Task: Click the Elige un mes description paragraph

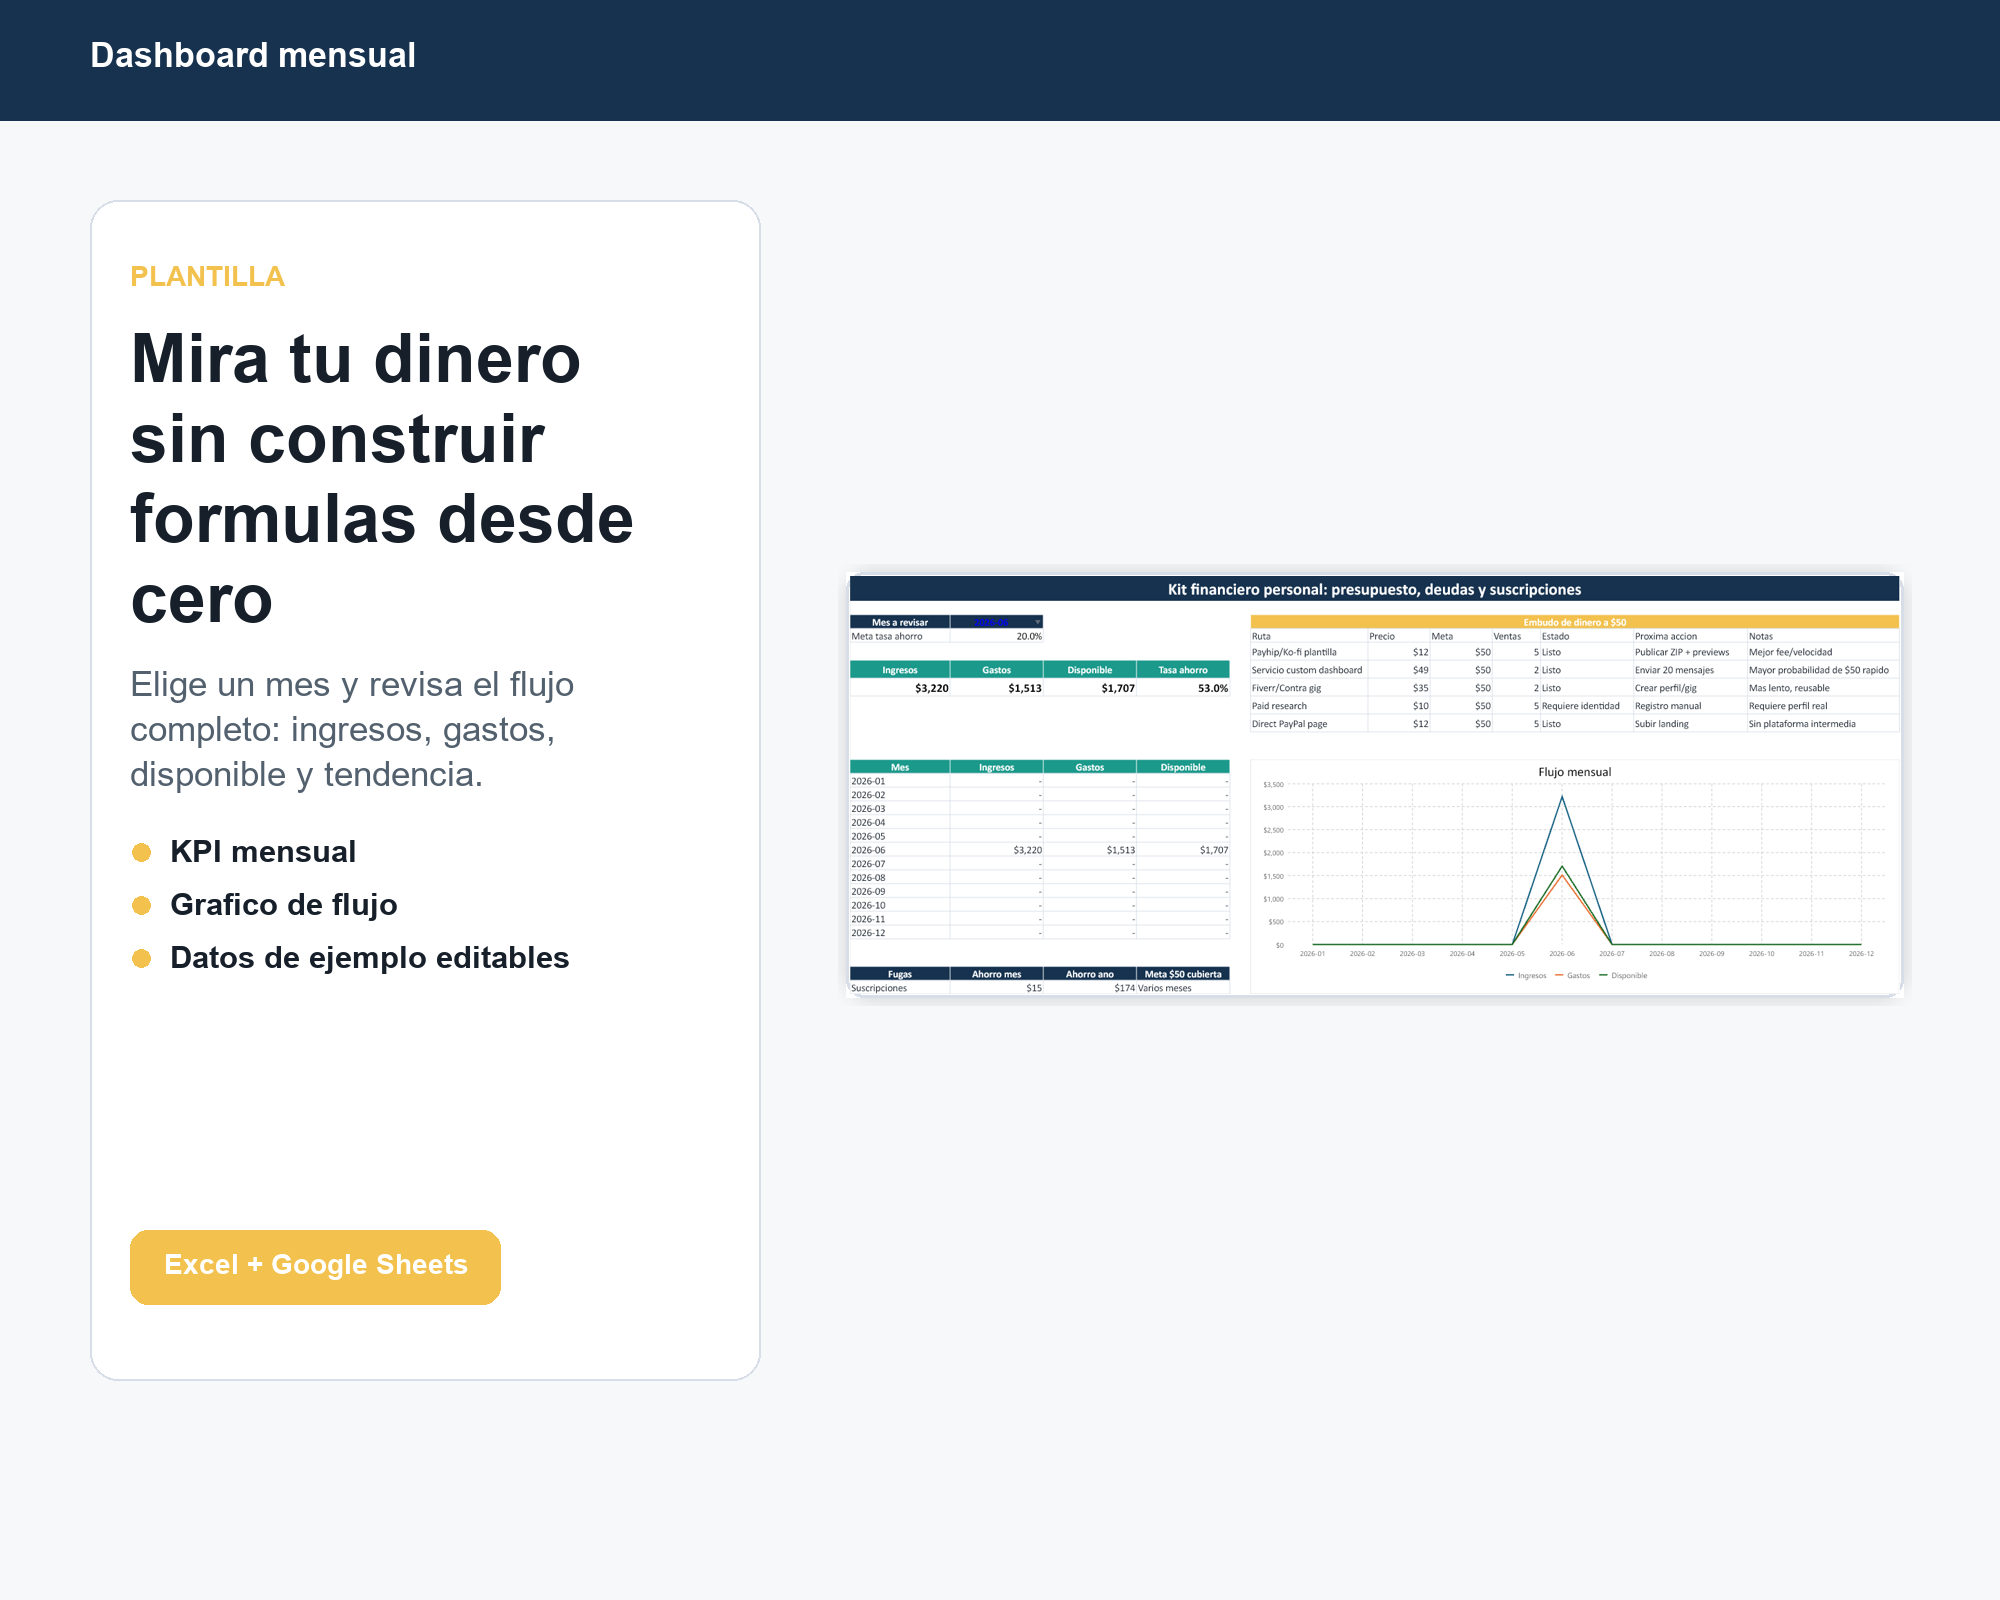Action: click(352, 730)
